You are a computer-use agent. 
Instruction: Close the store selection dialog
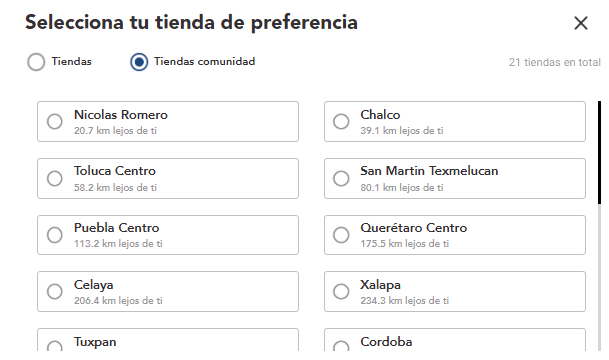pyautogui.click(x=581, y=23)
